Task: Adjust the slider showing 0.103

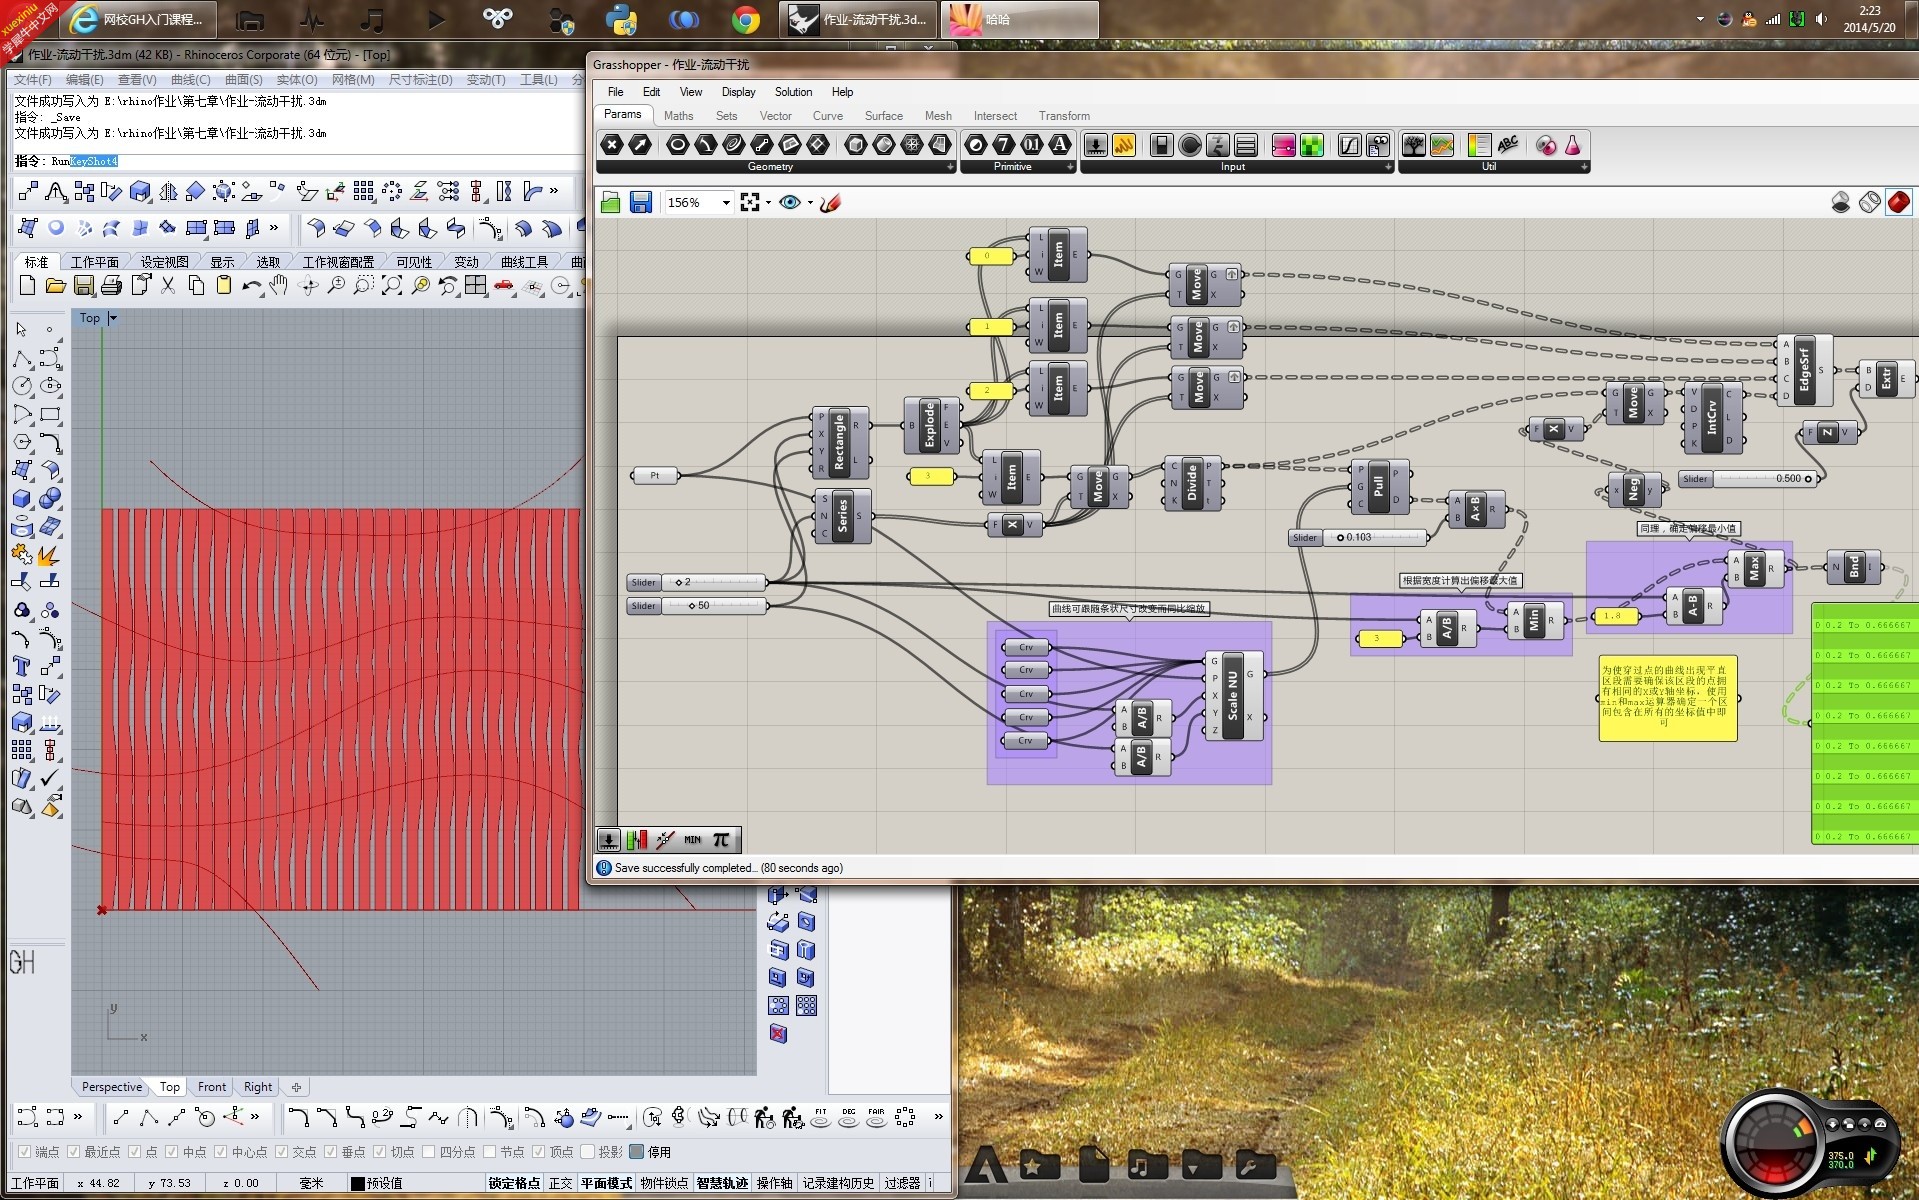Action: tap(1359, 538)
